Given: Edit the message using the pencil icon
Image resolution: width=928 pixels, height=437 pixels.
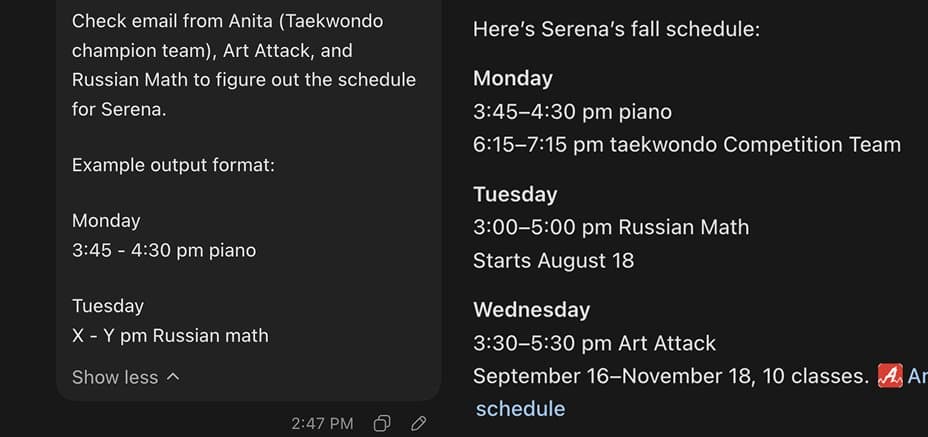Looking at the screenshot, I should (x=418, y=423).
